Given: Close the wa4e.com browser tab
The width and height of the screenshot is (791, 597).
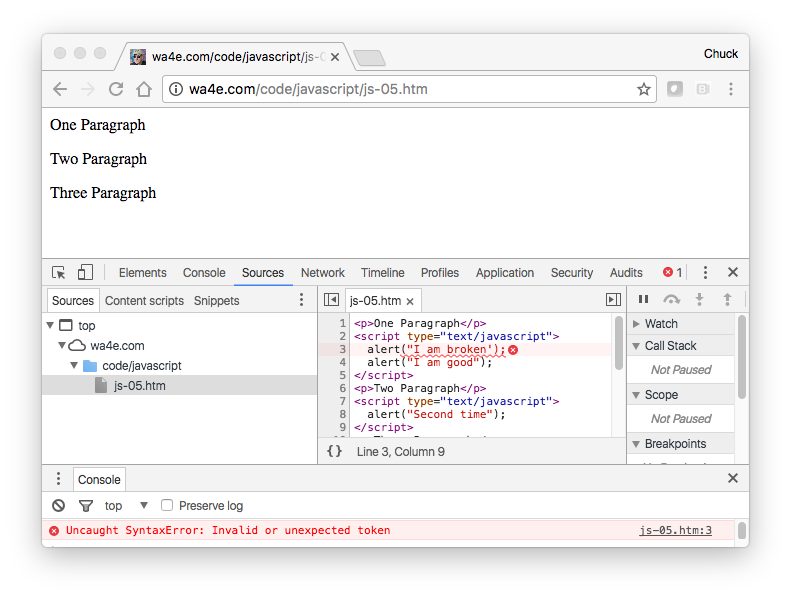Looking at the screenshot, I should point(334,57).
